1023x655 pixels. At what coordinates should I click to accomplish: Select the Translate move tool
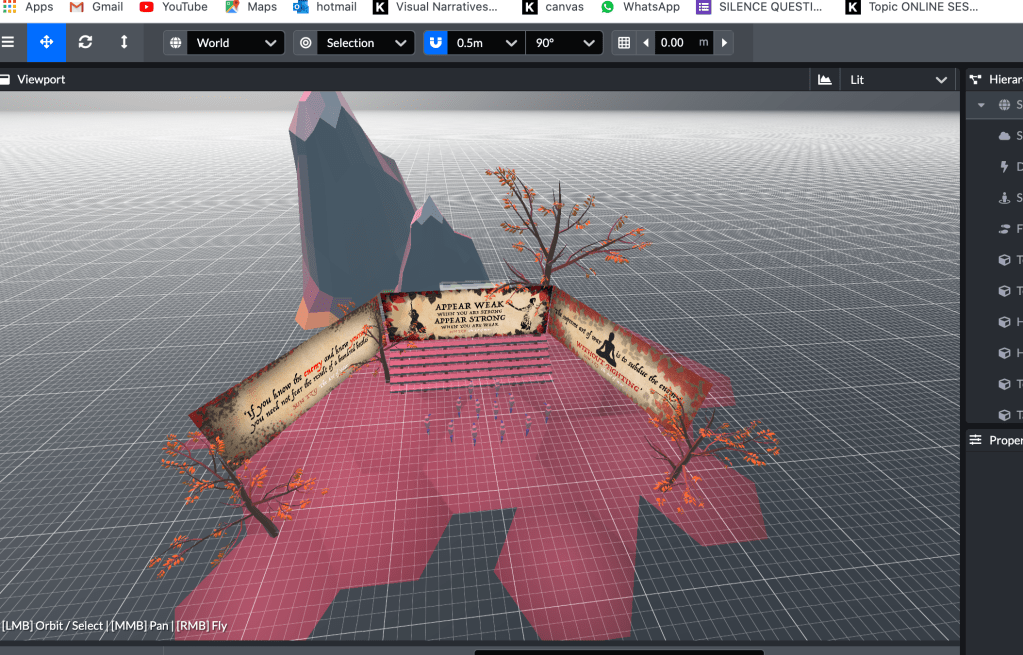[x=46, y=43]
